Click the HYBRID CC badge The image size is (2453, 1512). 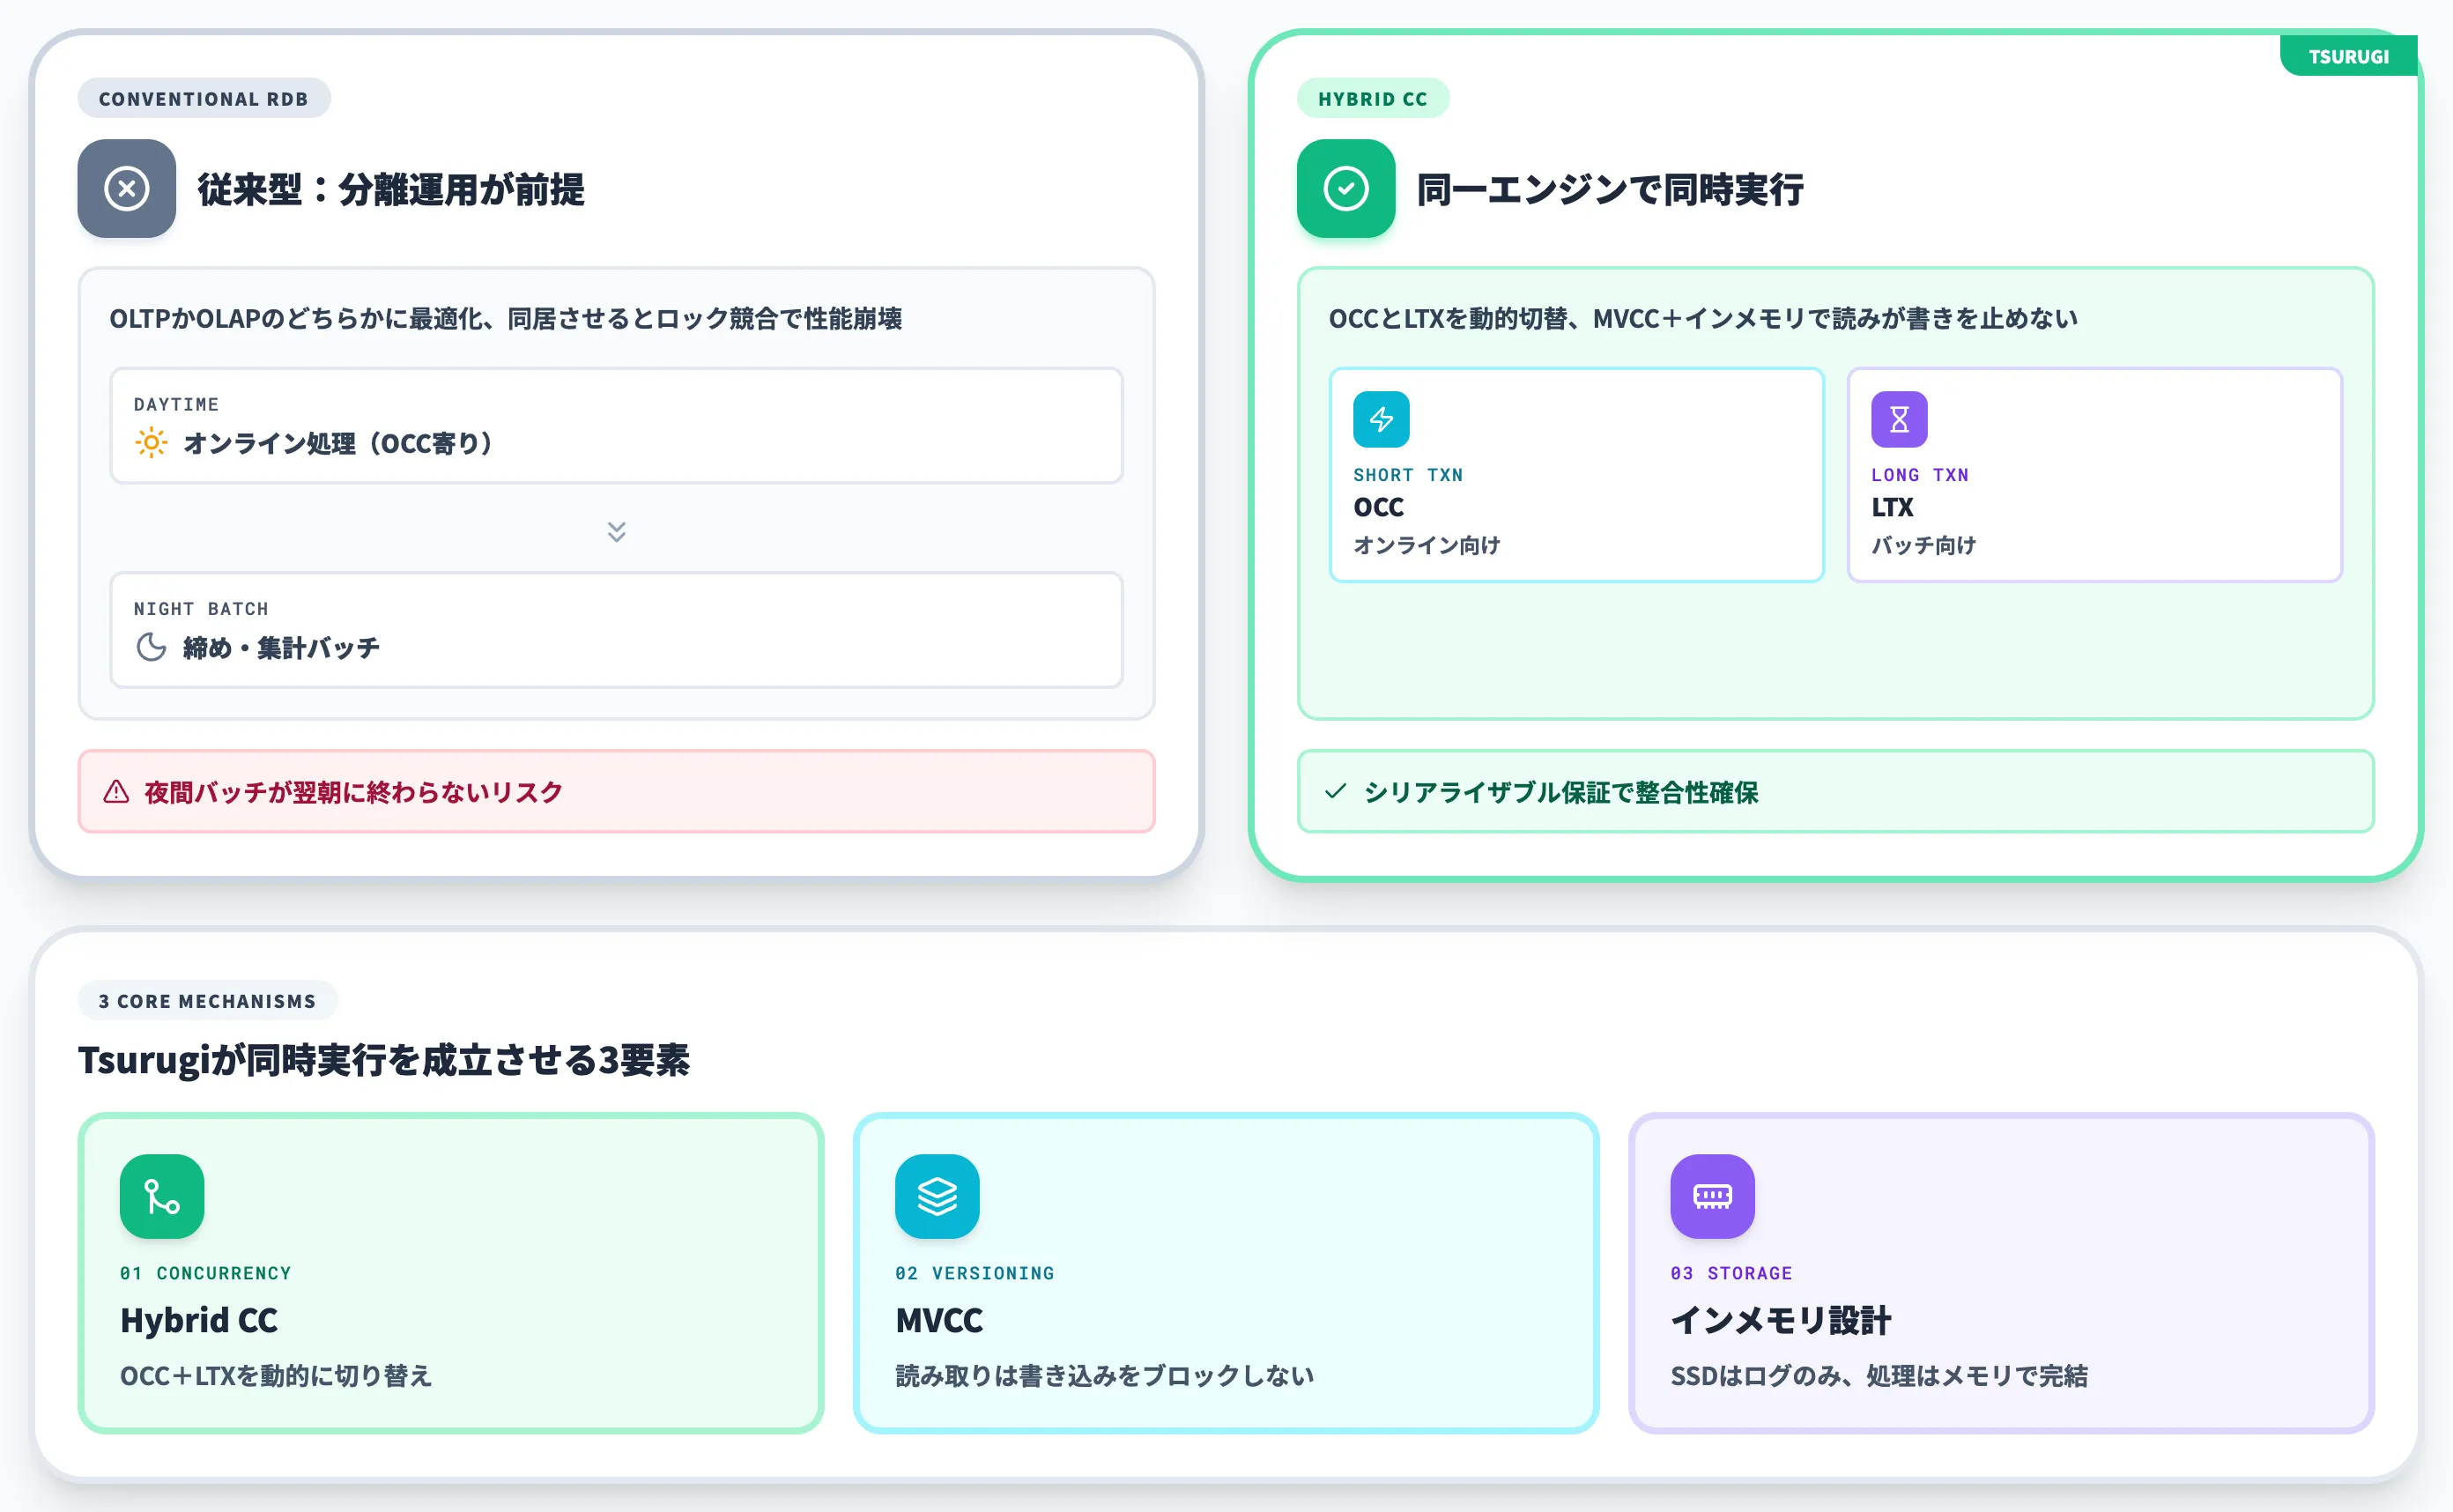click(1373, 98)
